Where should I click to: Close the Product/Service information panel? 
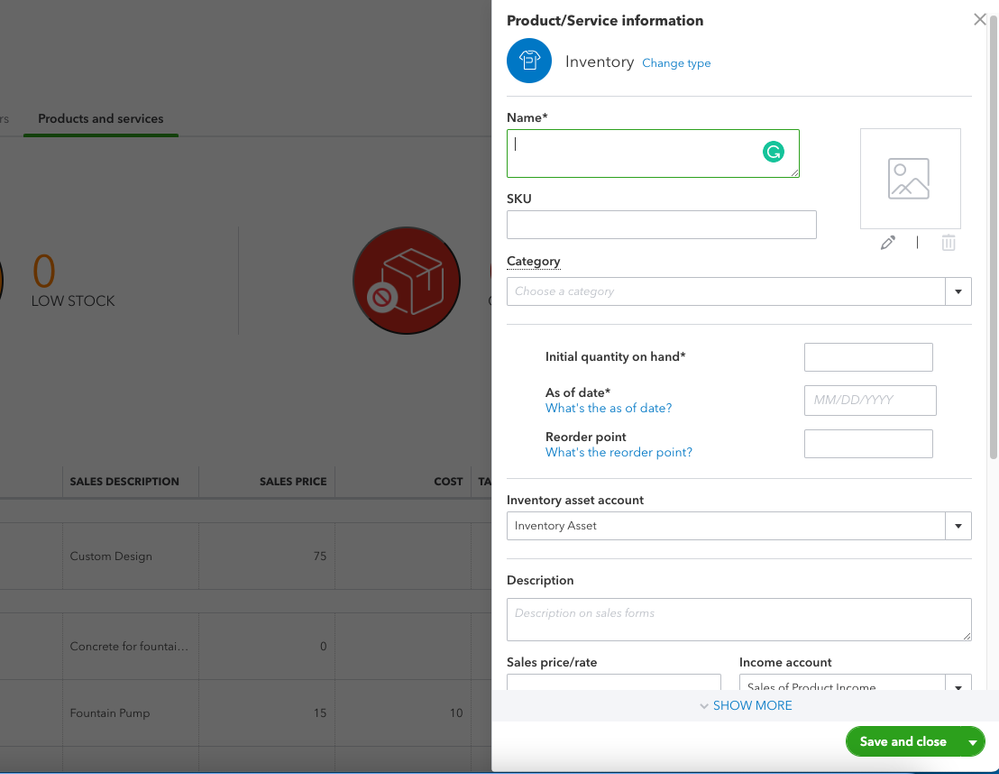point(980,20)
